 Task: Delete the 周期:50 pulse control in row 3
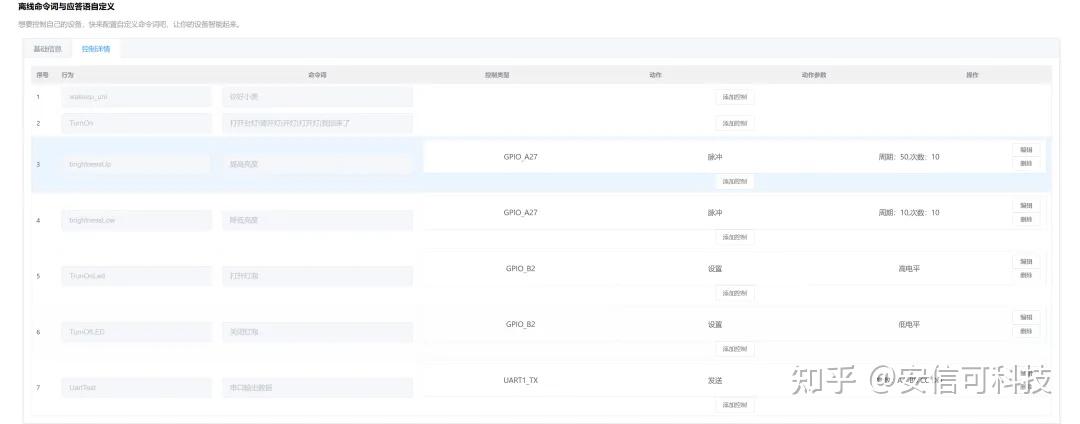(1026, 164)
